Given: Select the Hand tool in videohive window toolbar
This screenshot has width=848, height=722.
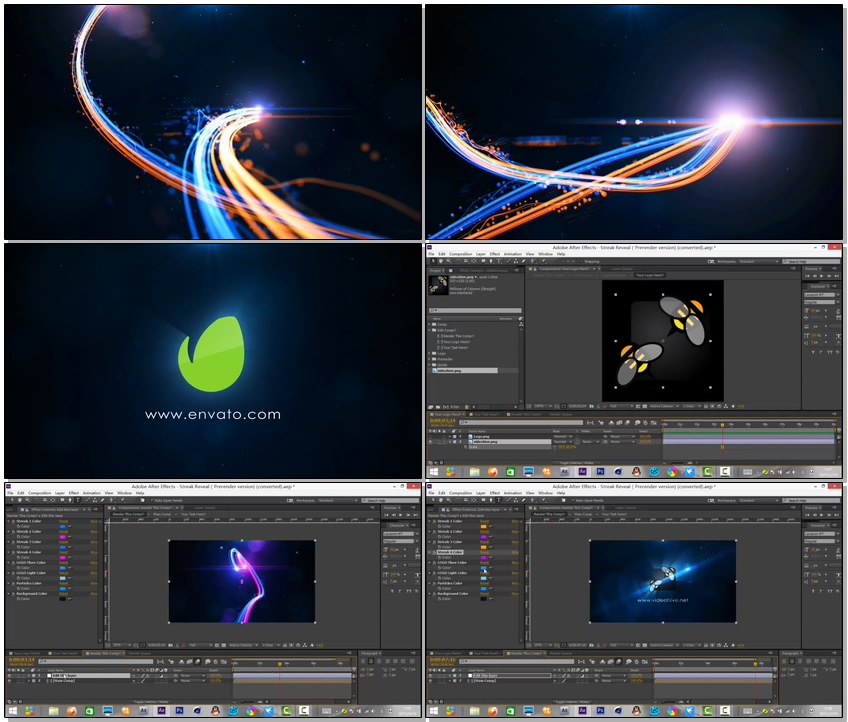Looking at the screenshot, I should (439, 500).
